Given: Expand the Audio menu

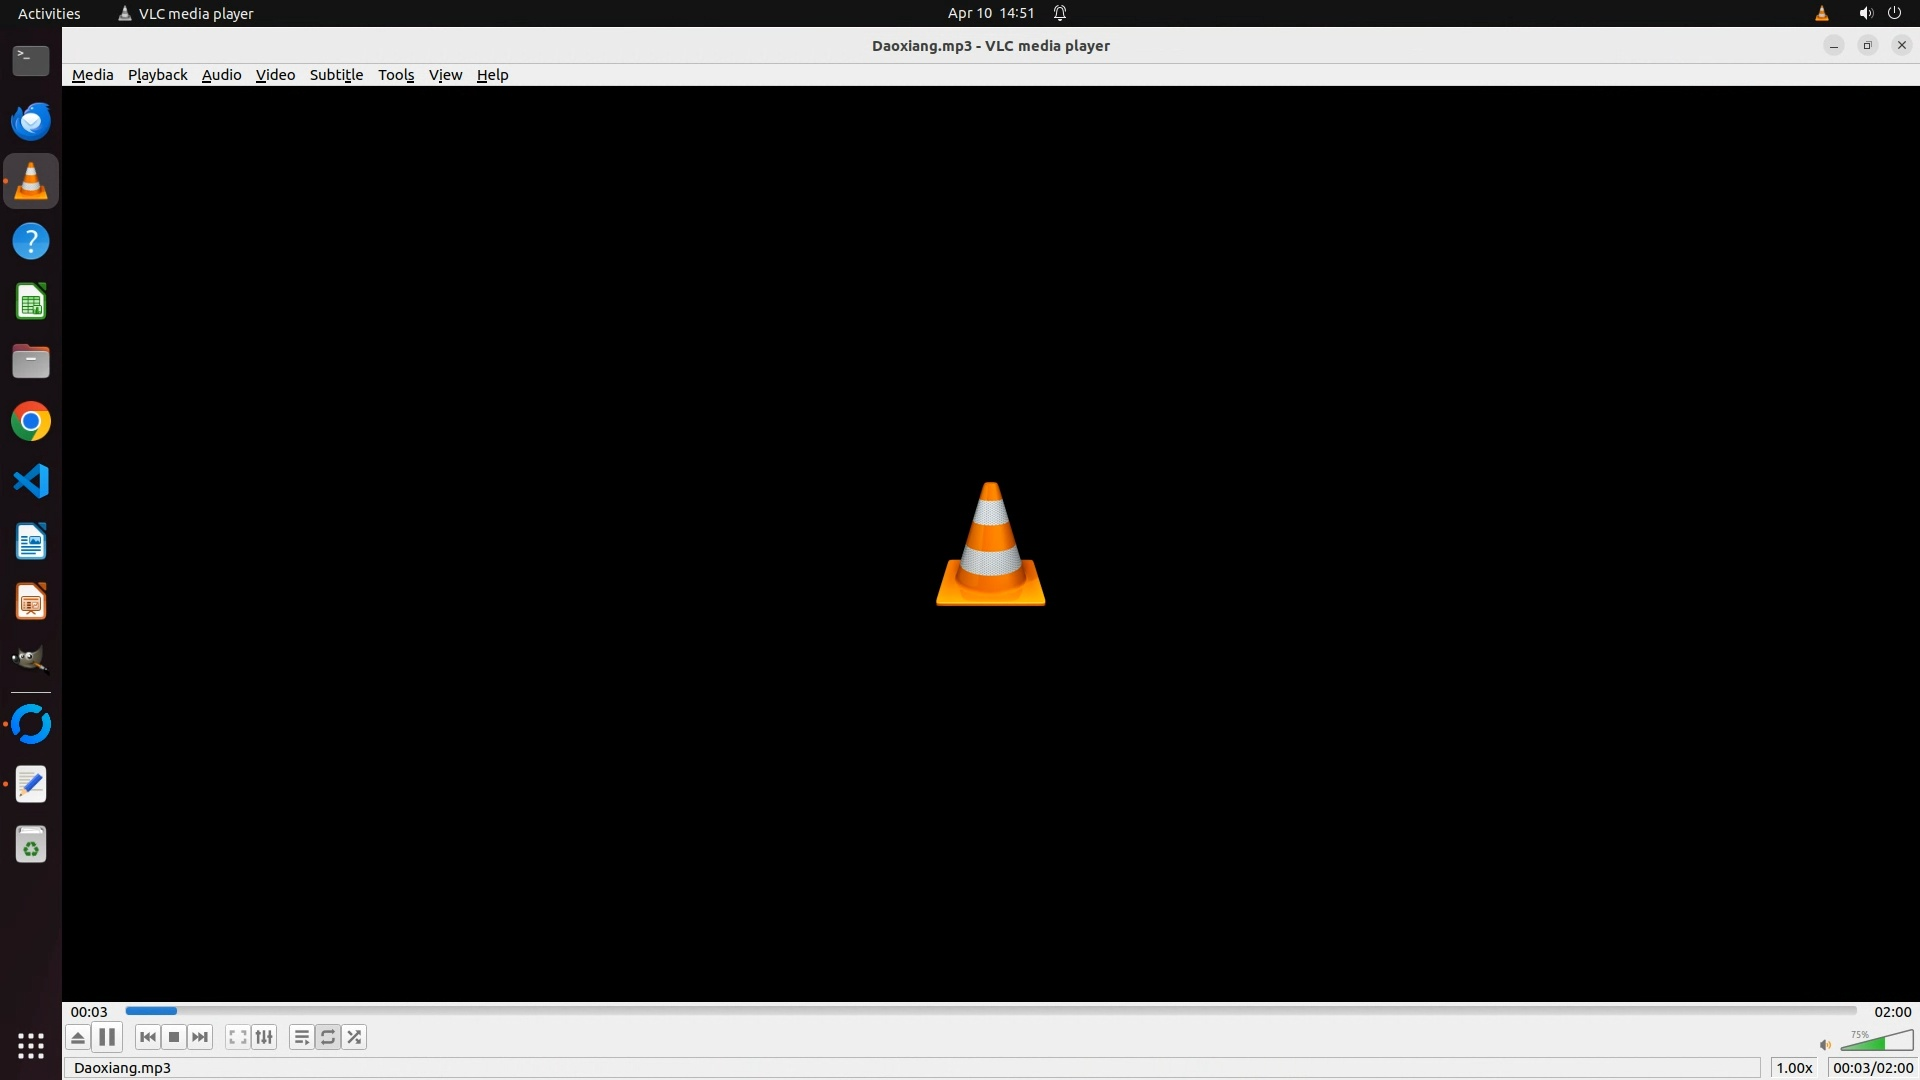Looking at the screenshot, I should (221, 75).
